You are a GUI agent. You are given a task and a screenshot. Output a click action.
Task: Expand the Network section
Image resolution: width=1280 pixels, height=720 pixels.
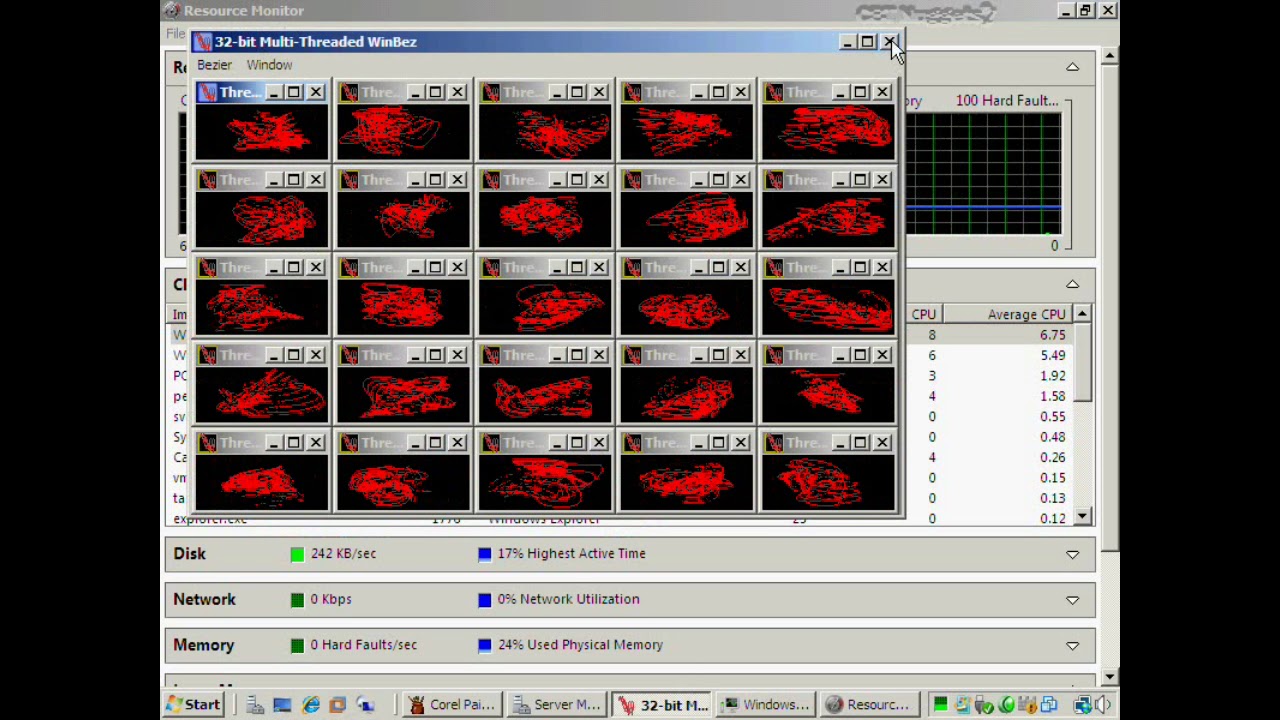[1072, 600]
